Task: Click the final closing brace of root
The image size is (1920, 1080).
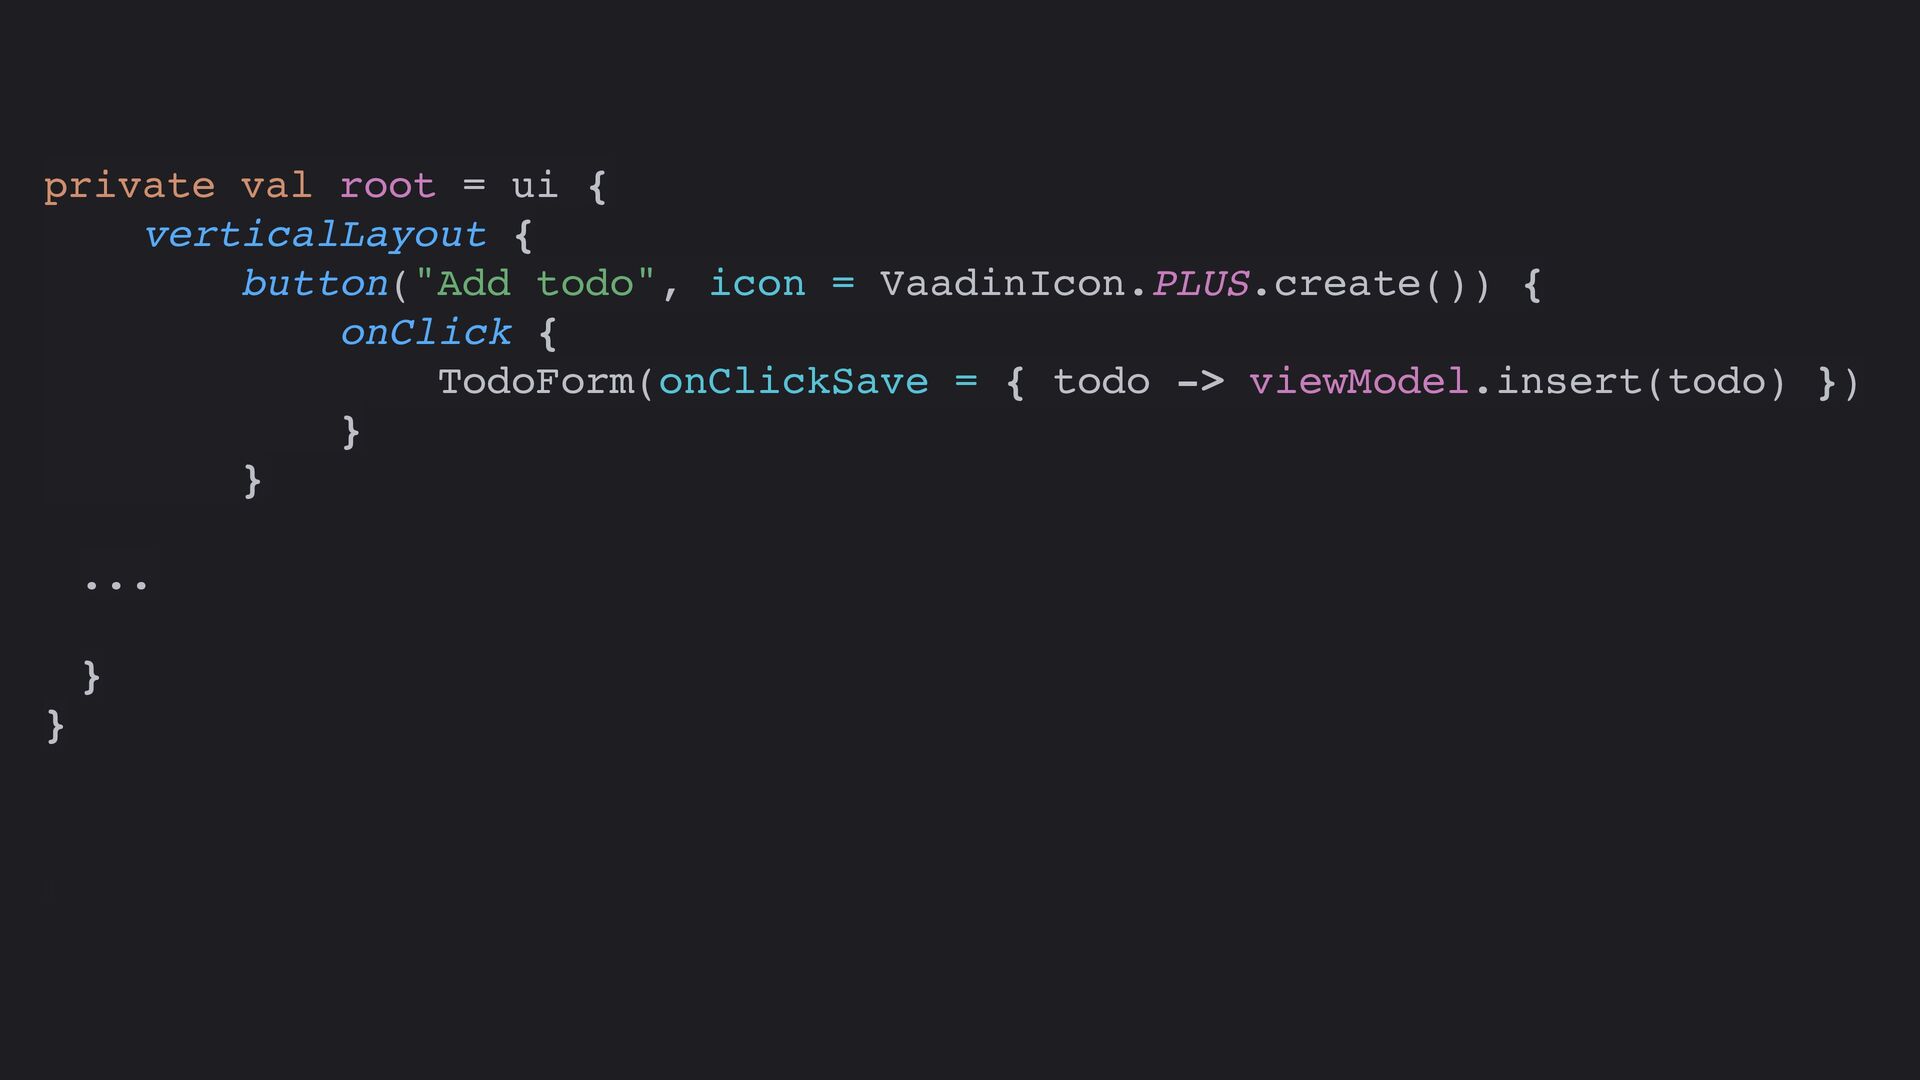Action: pyautogui.click(x=56, y=726)
